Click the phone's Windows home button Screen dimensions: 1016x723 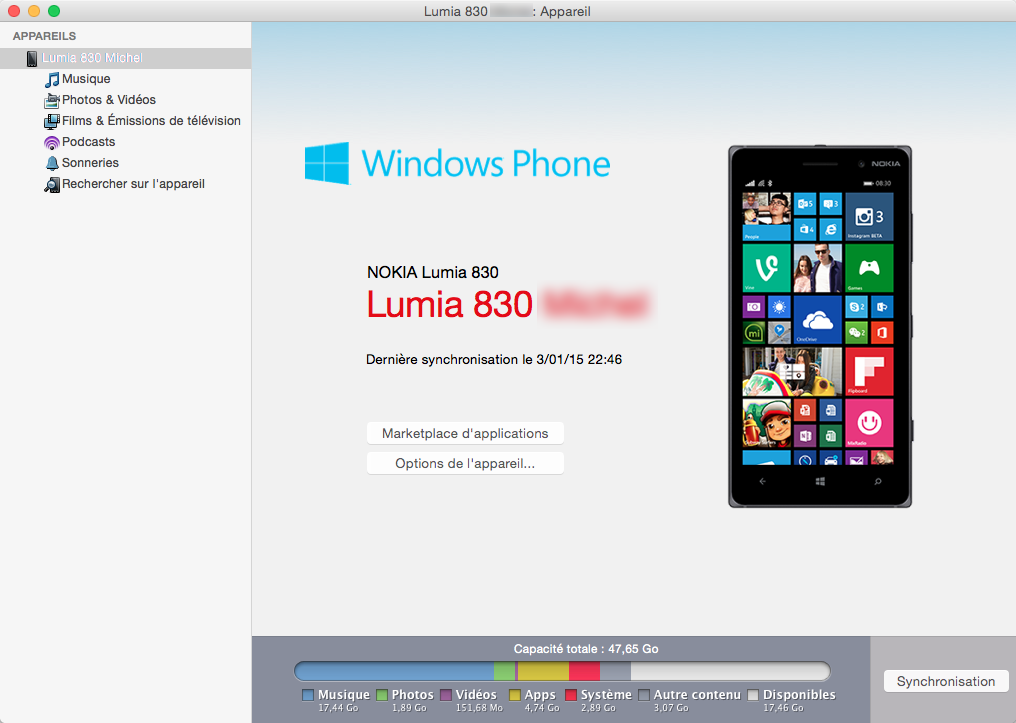(820, 481)
